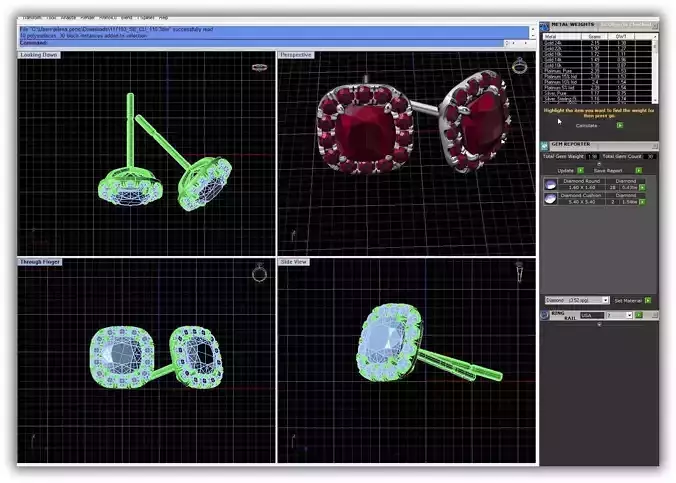Image resolution: width=676 pixels, height=483 pixels.
Task: Click the '5.40 X 5.40' gem size cell
Action: point(582,202)
